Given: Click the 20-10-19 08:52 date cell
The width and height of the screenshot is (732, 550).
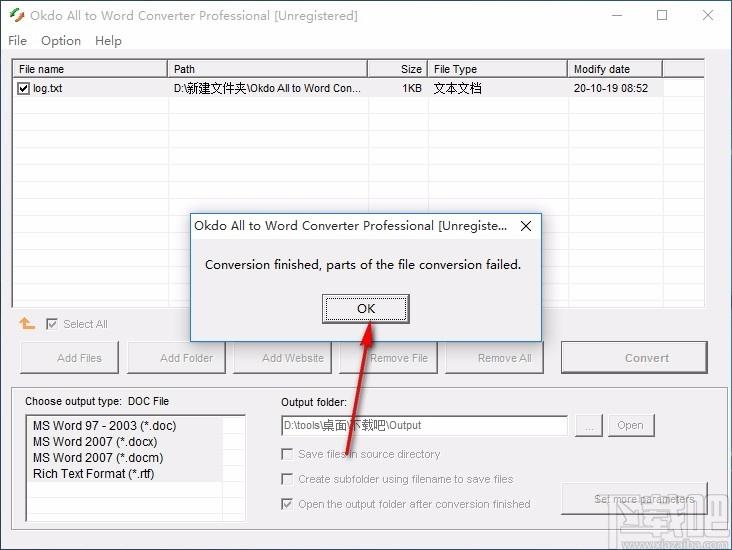Looking at the screenshot, I should [611, 88].
